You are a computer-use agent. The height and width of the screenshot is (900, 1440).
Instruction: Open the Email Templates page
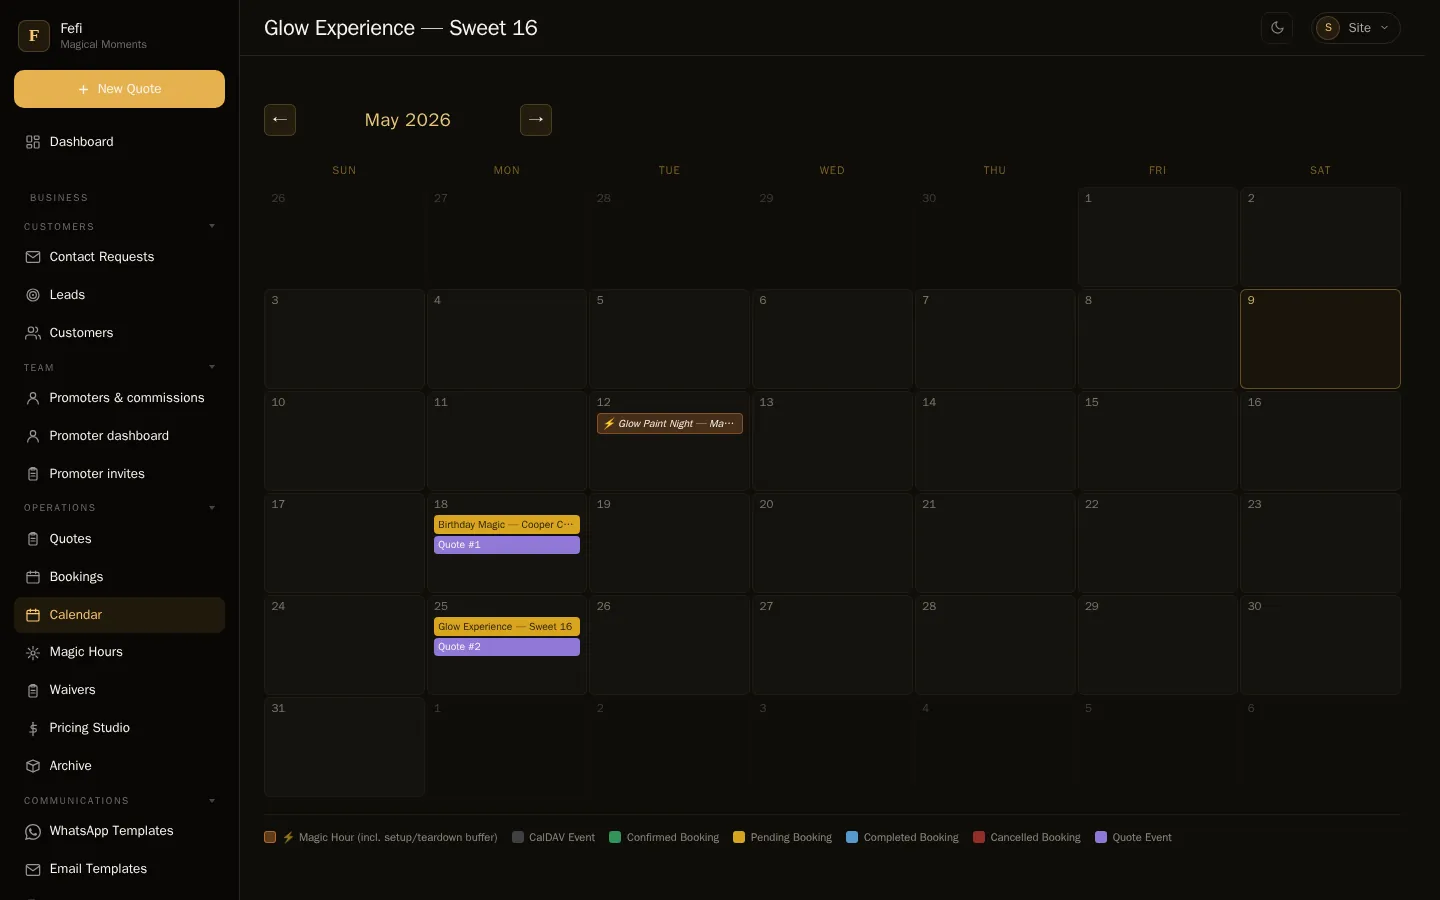point(119,869)
